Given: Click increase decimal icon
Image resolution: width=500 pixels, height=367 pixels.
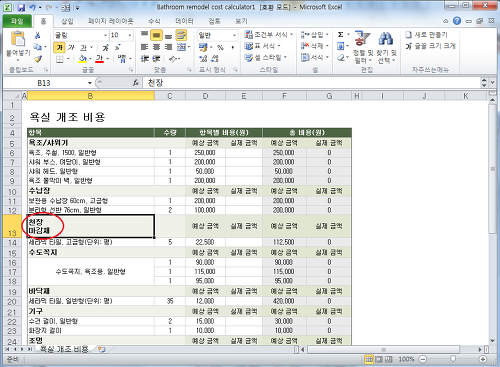Looking at the screenshot, I should (203, 59).
